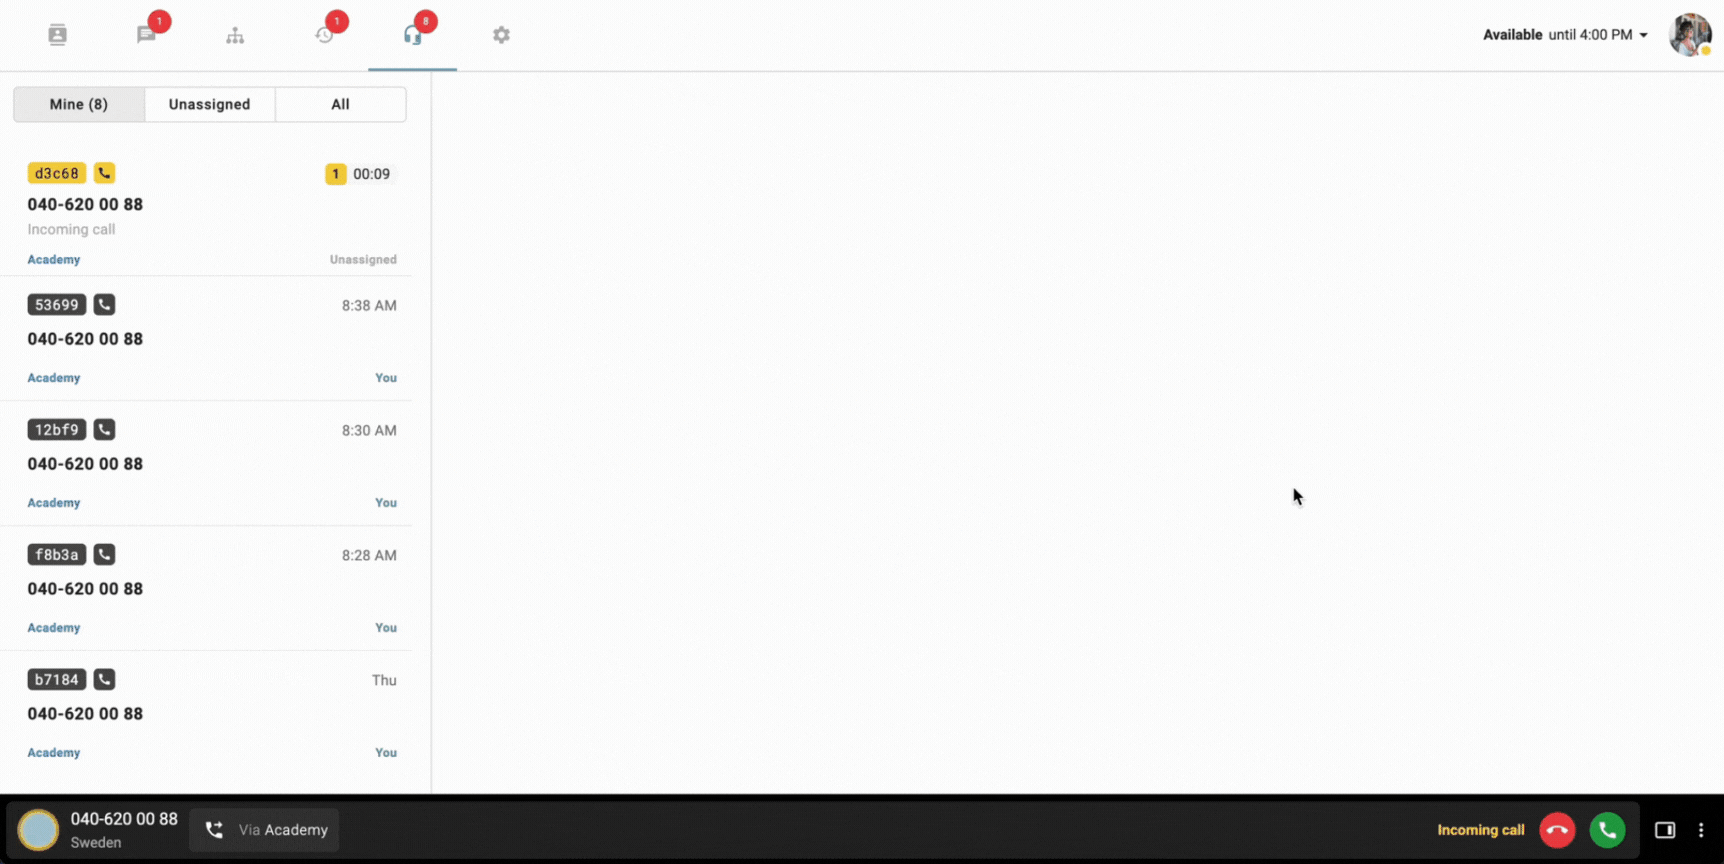Click the Via Academy call transfer chip
1724x864 pixels.
click(x=265, y=830)
